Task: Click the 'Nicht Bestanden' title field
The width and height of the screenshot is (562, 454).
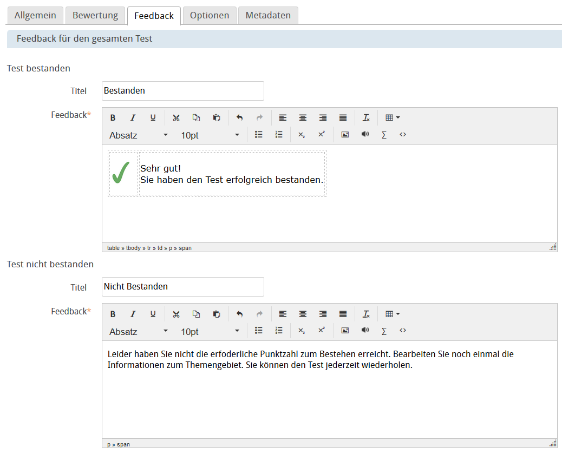Action: pos(183,287)
